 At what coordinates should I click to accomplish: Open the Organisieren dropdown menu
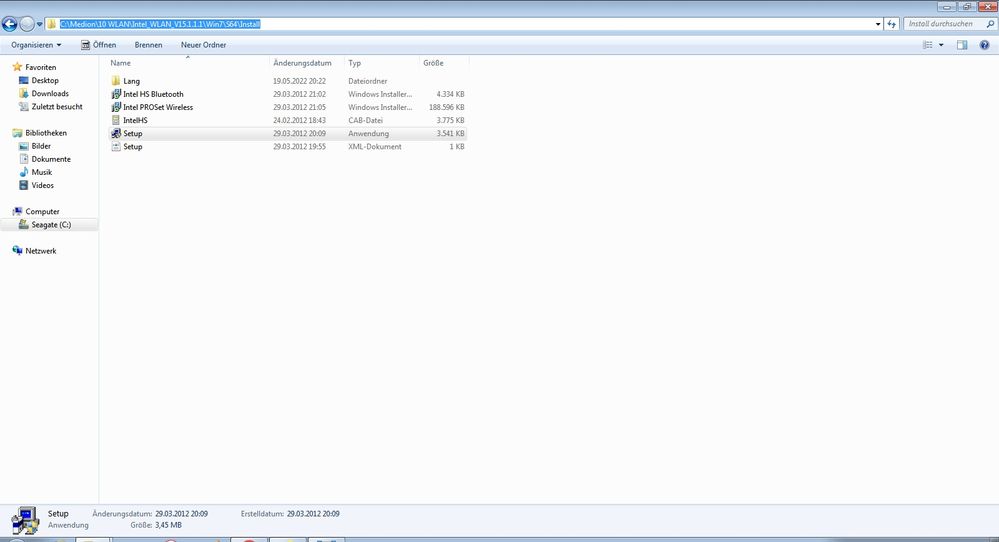click(x=36, y=45)
